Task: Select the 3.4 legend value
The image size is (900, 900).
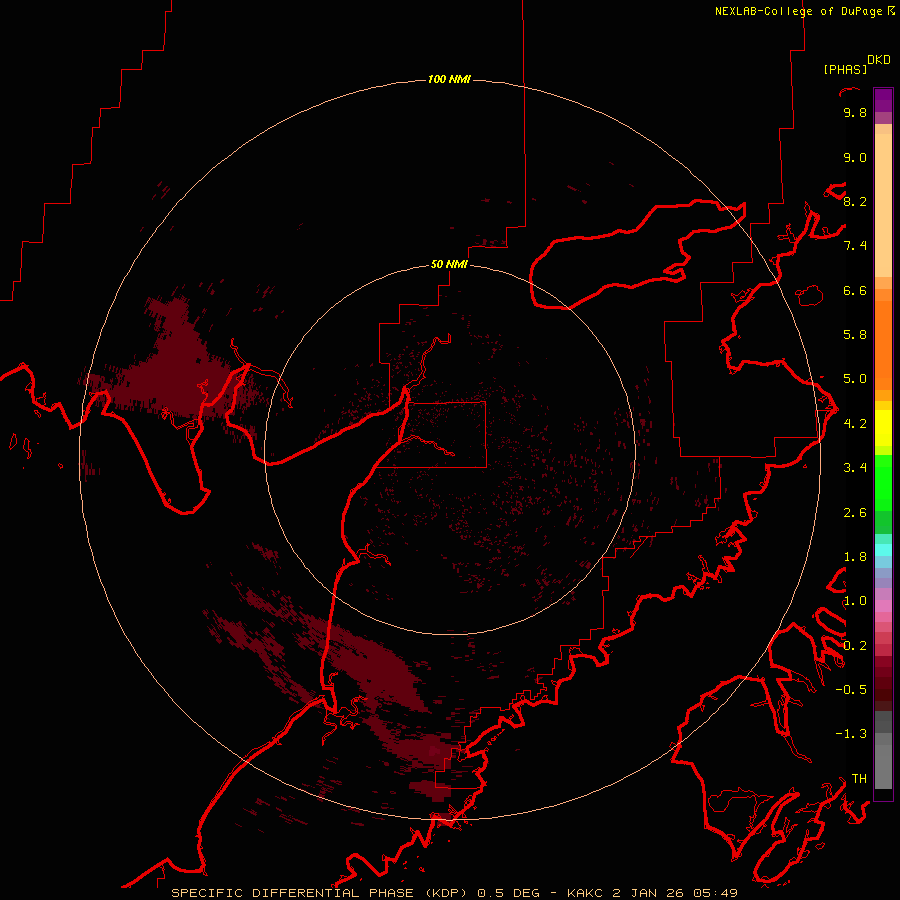Action: [x=855, y=468]
